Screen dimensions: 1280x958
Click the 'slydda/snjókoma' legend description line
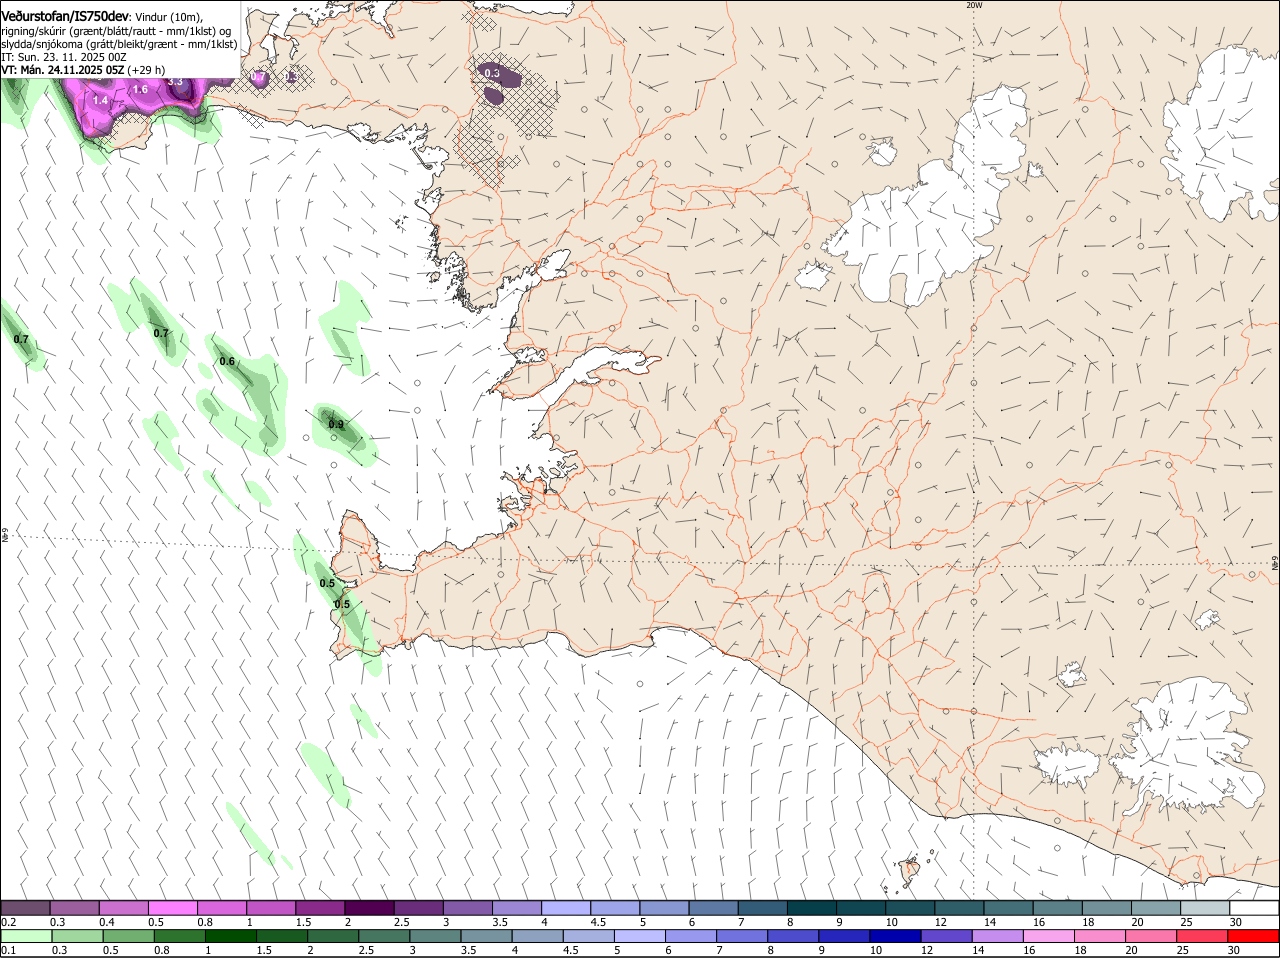tap(119, 44)
